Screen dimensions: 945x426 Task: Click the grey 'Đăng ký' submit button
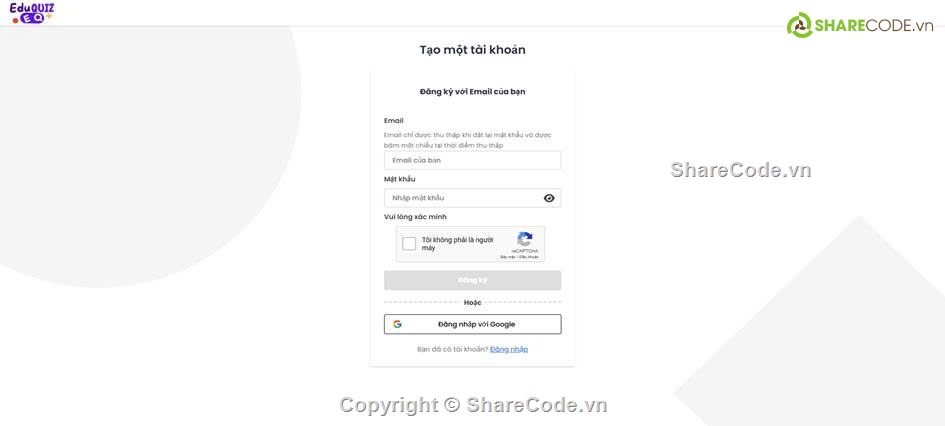point(472,280)
